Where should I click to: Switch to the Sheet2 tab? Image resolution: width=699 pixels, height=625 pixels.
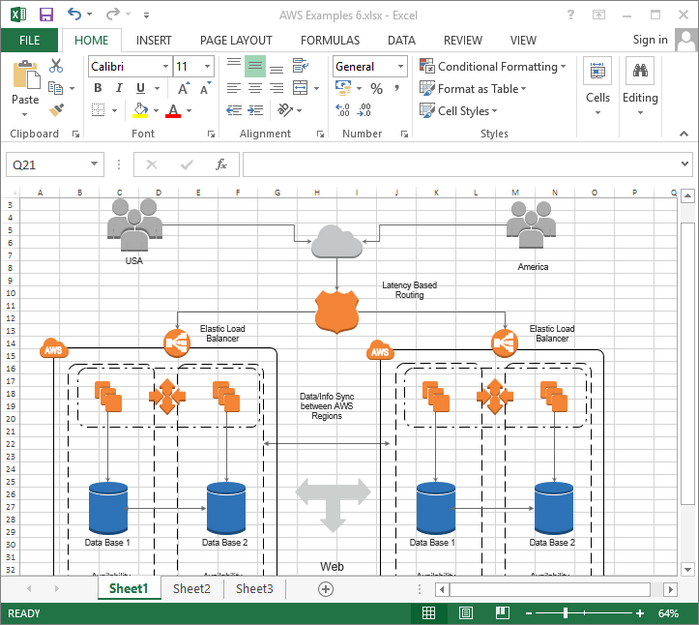191,589
